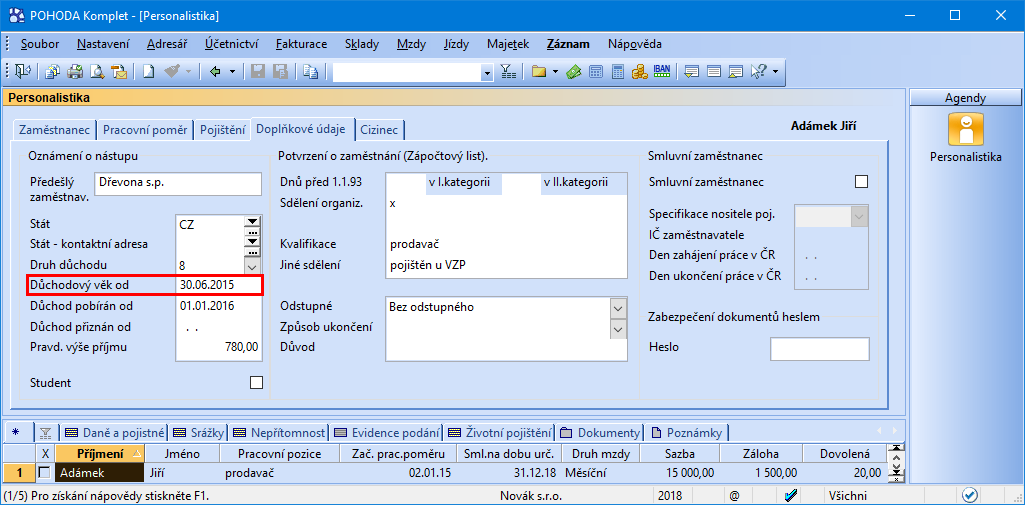Expand the arrow next to the green back icon

(x=231, y=71)
